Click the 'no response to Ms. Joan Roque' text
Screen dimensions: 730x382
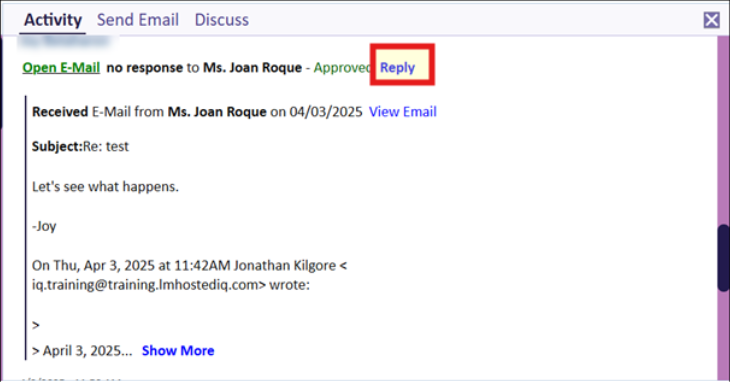coord(204,67)
